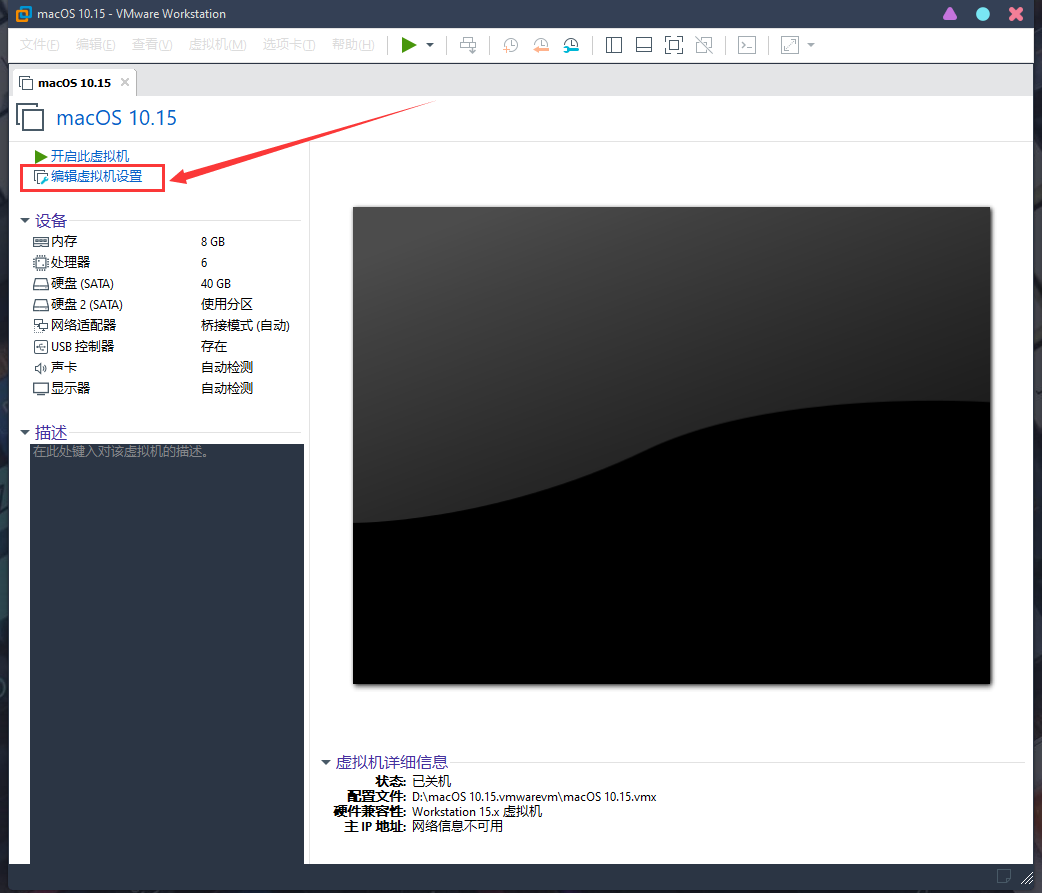Click the cyan circle title bar button

click(x=983, y=13)
